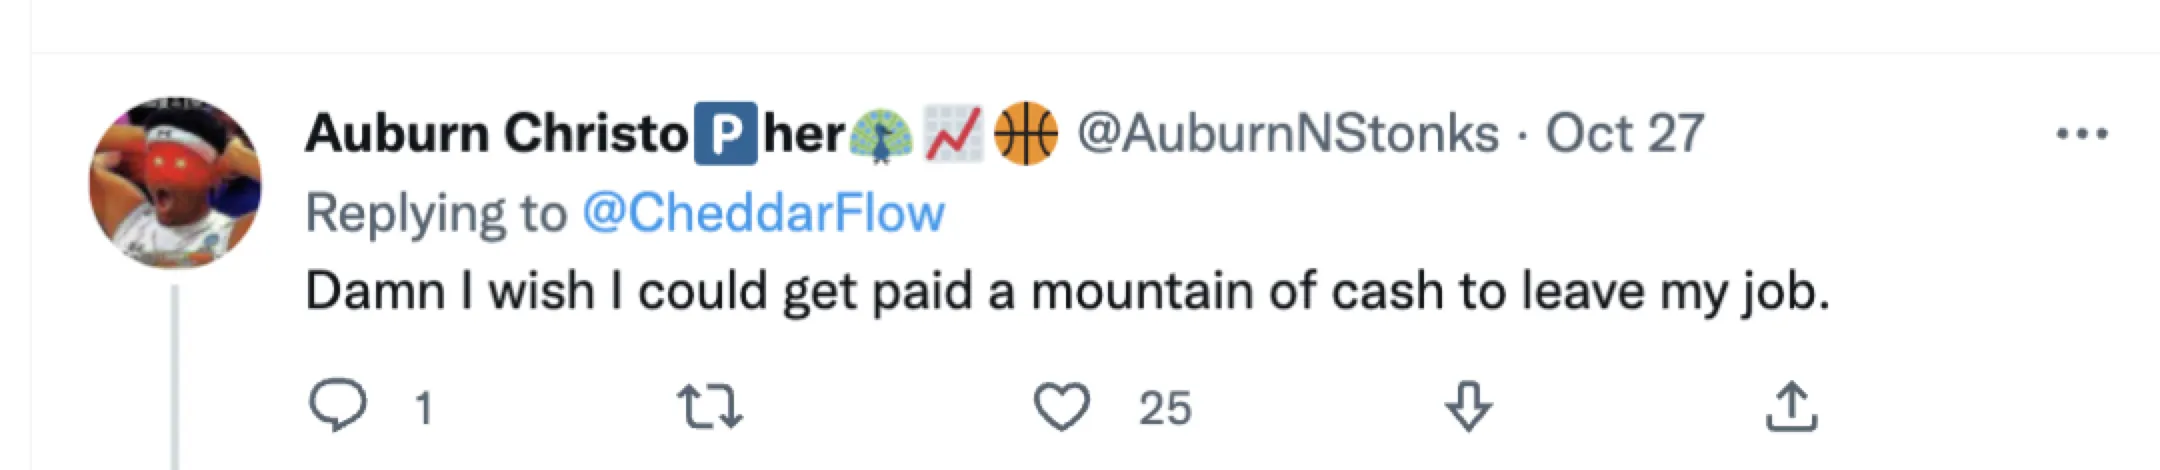
Task: Go to the @CheddarFlow profile link
Action: [763, 213]
